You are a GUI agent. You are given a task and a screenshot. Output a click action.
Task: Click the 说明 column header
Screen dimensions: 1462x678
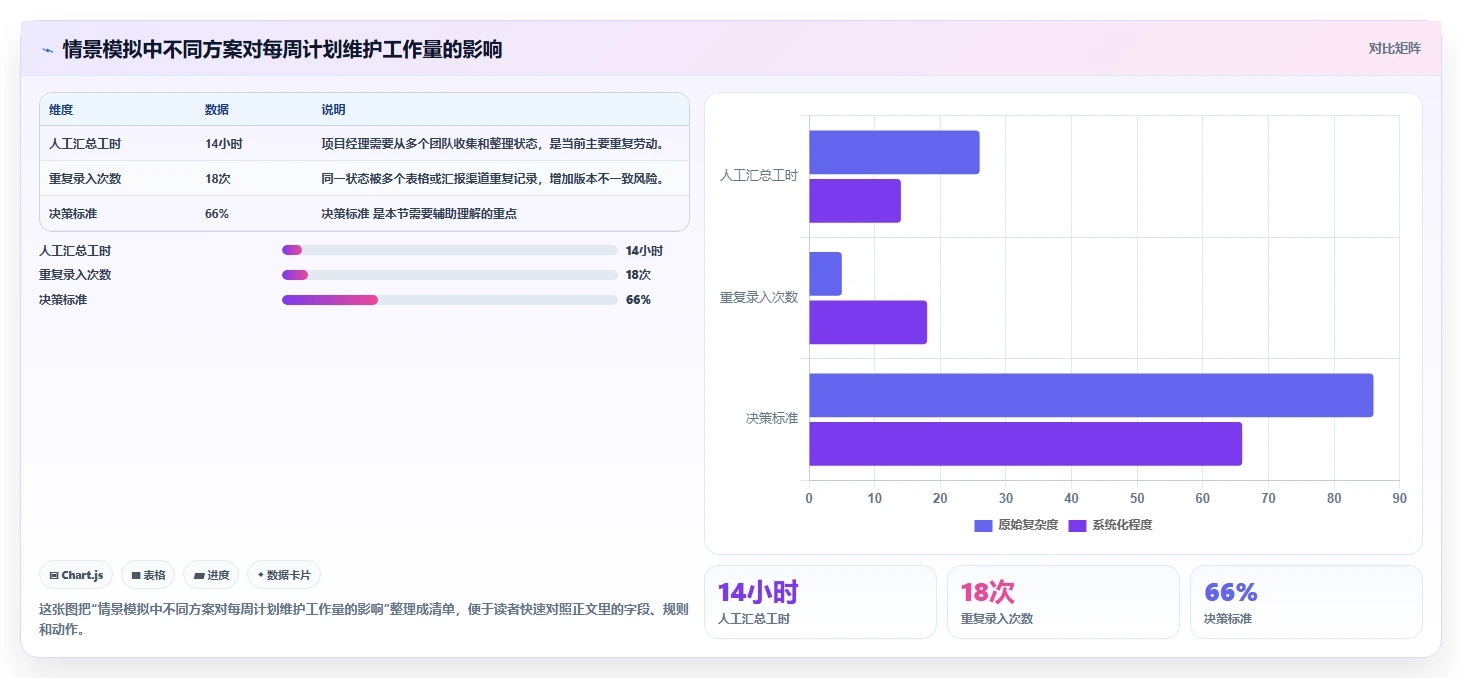click(x=333, y=110)
